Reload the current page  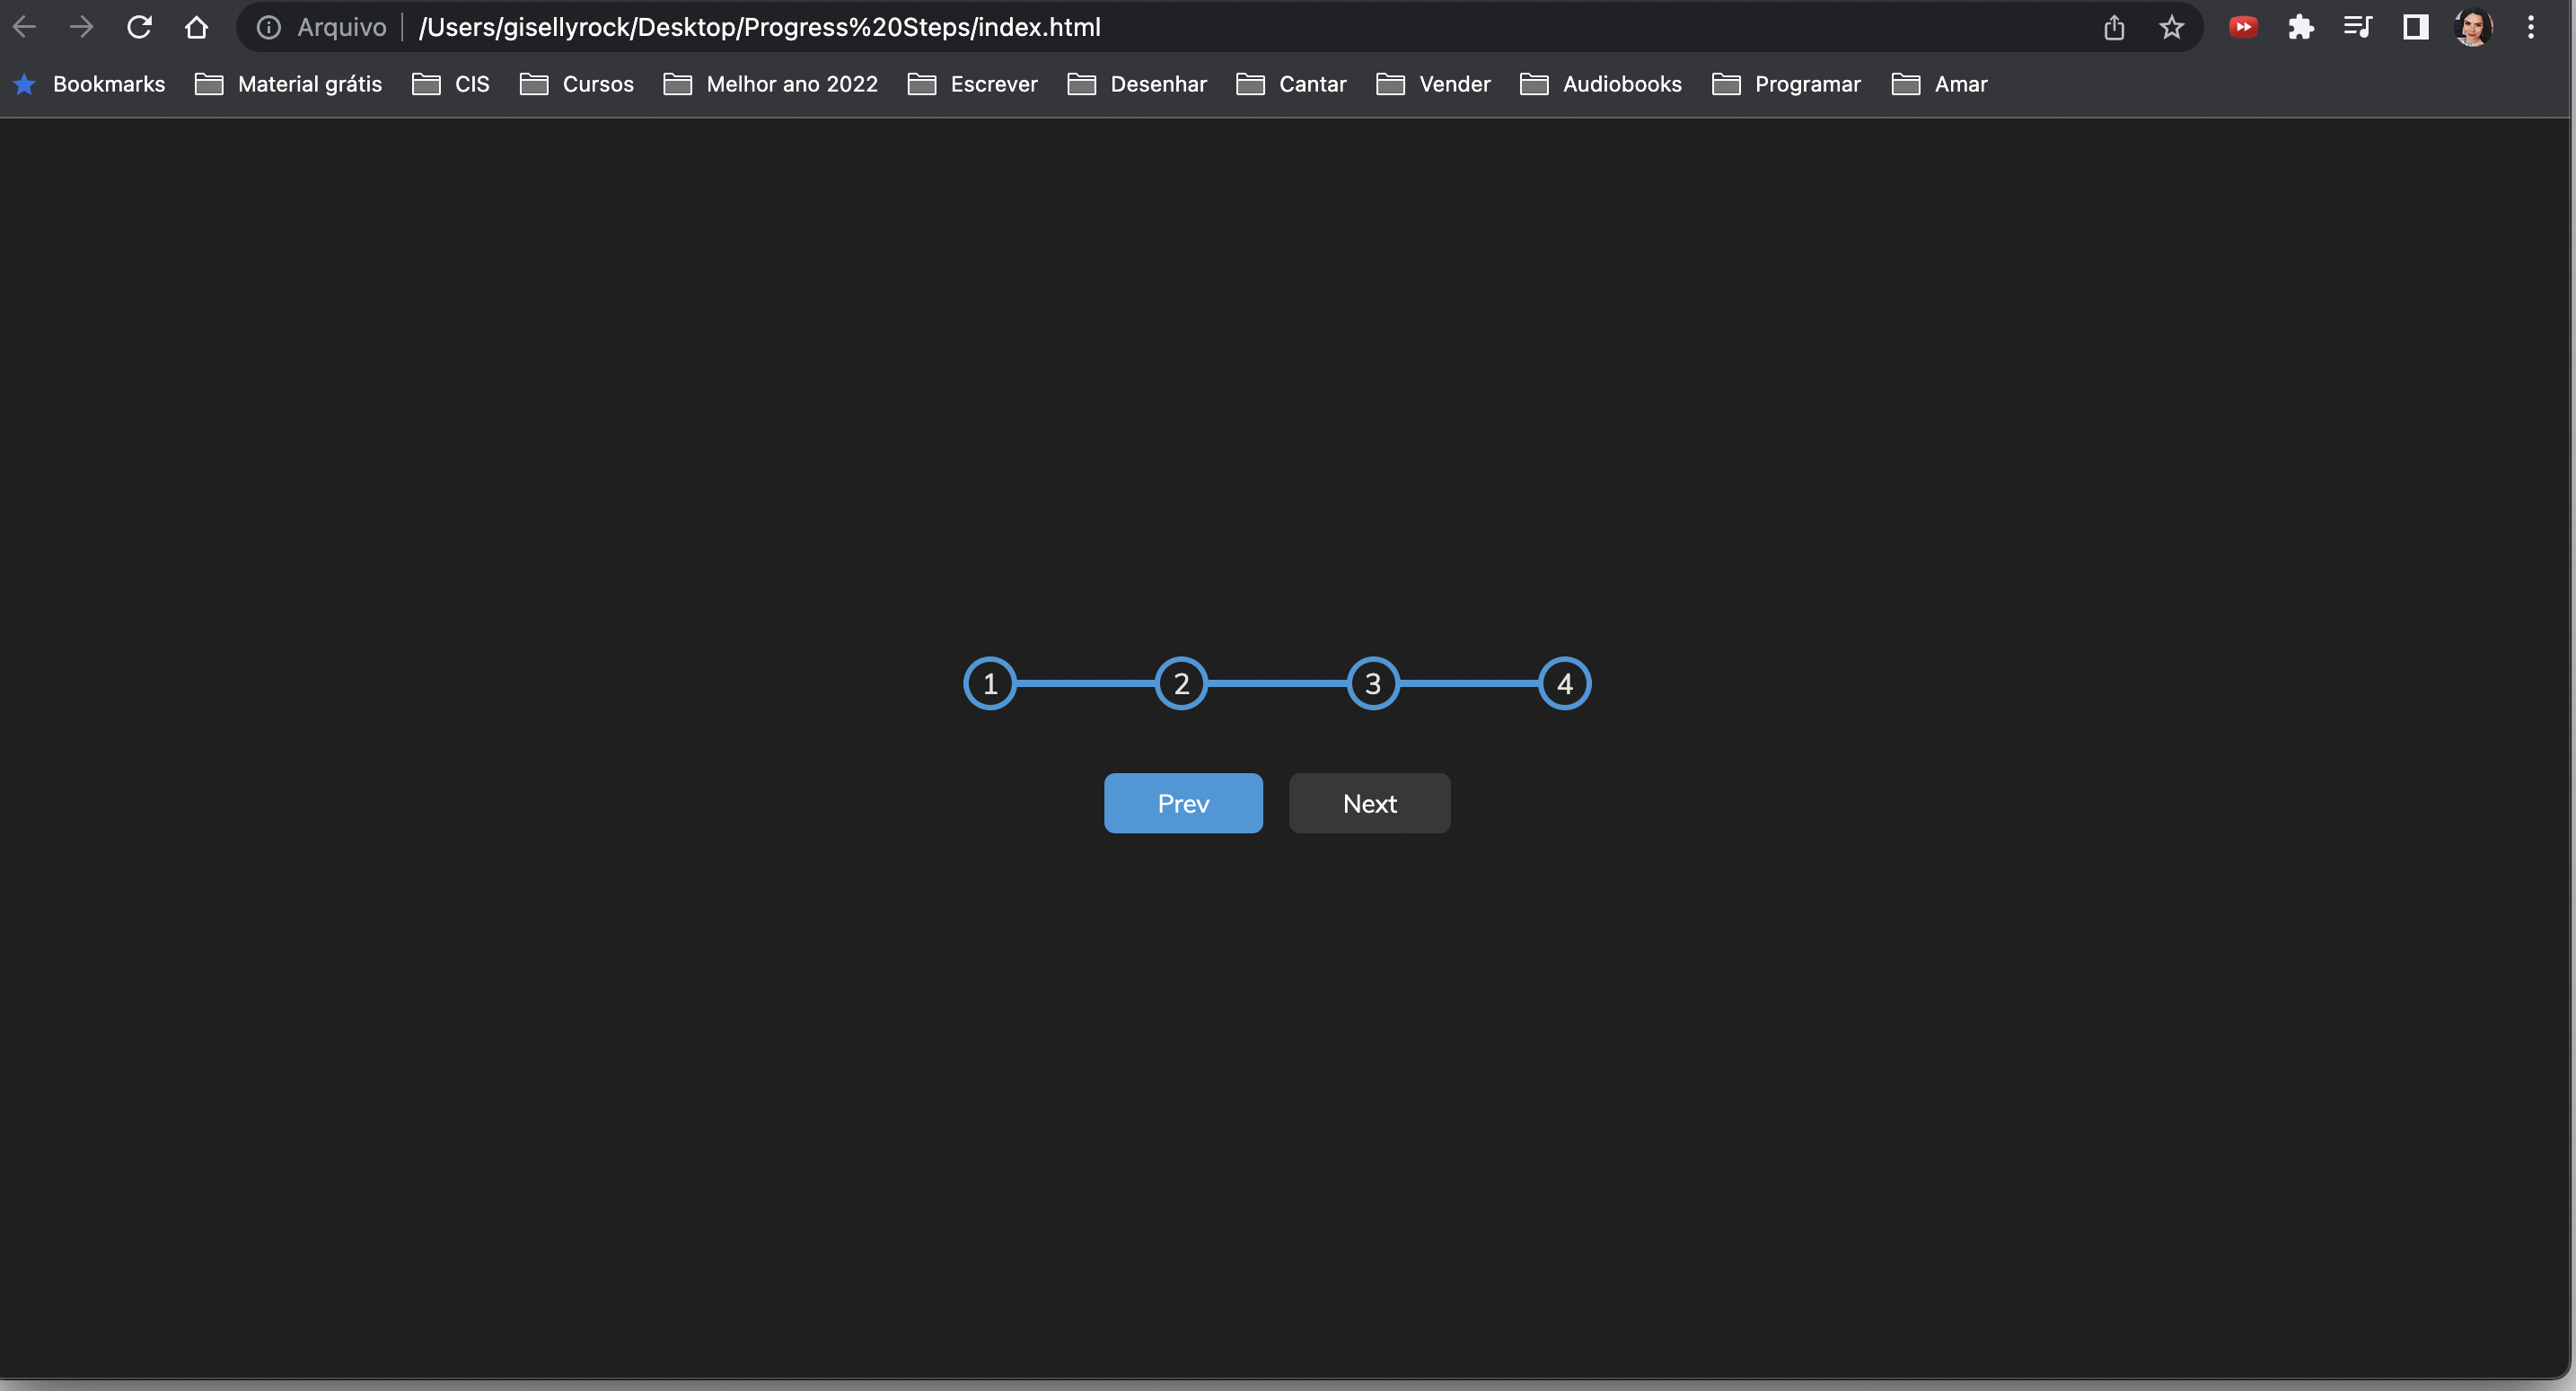[x=139, y=27]
